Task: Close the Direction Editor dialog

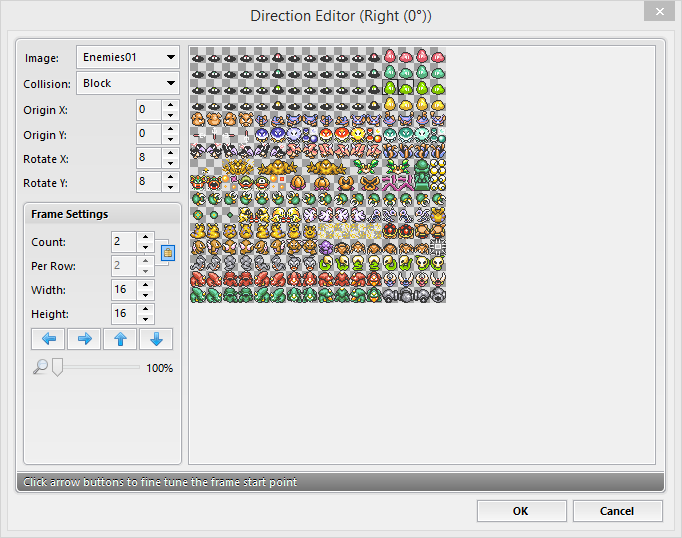Action: pos(659,12)
